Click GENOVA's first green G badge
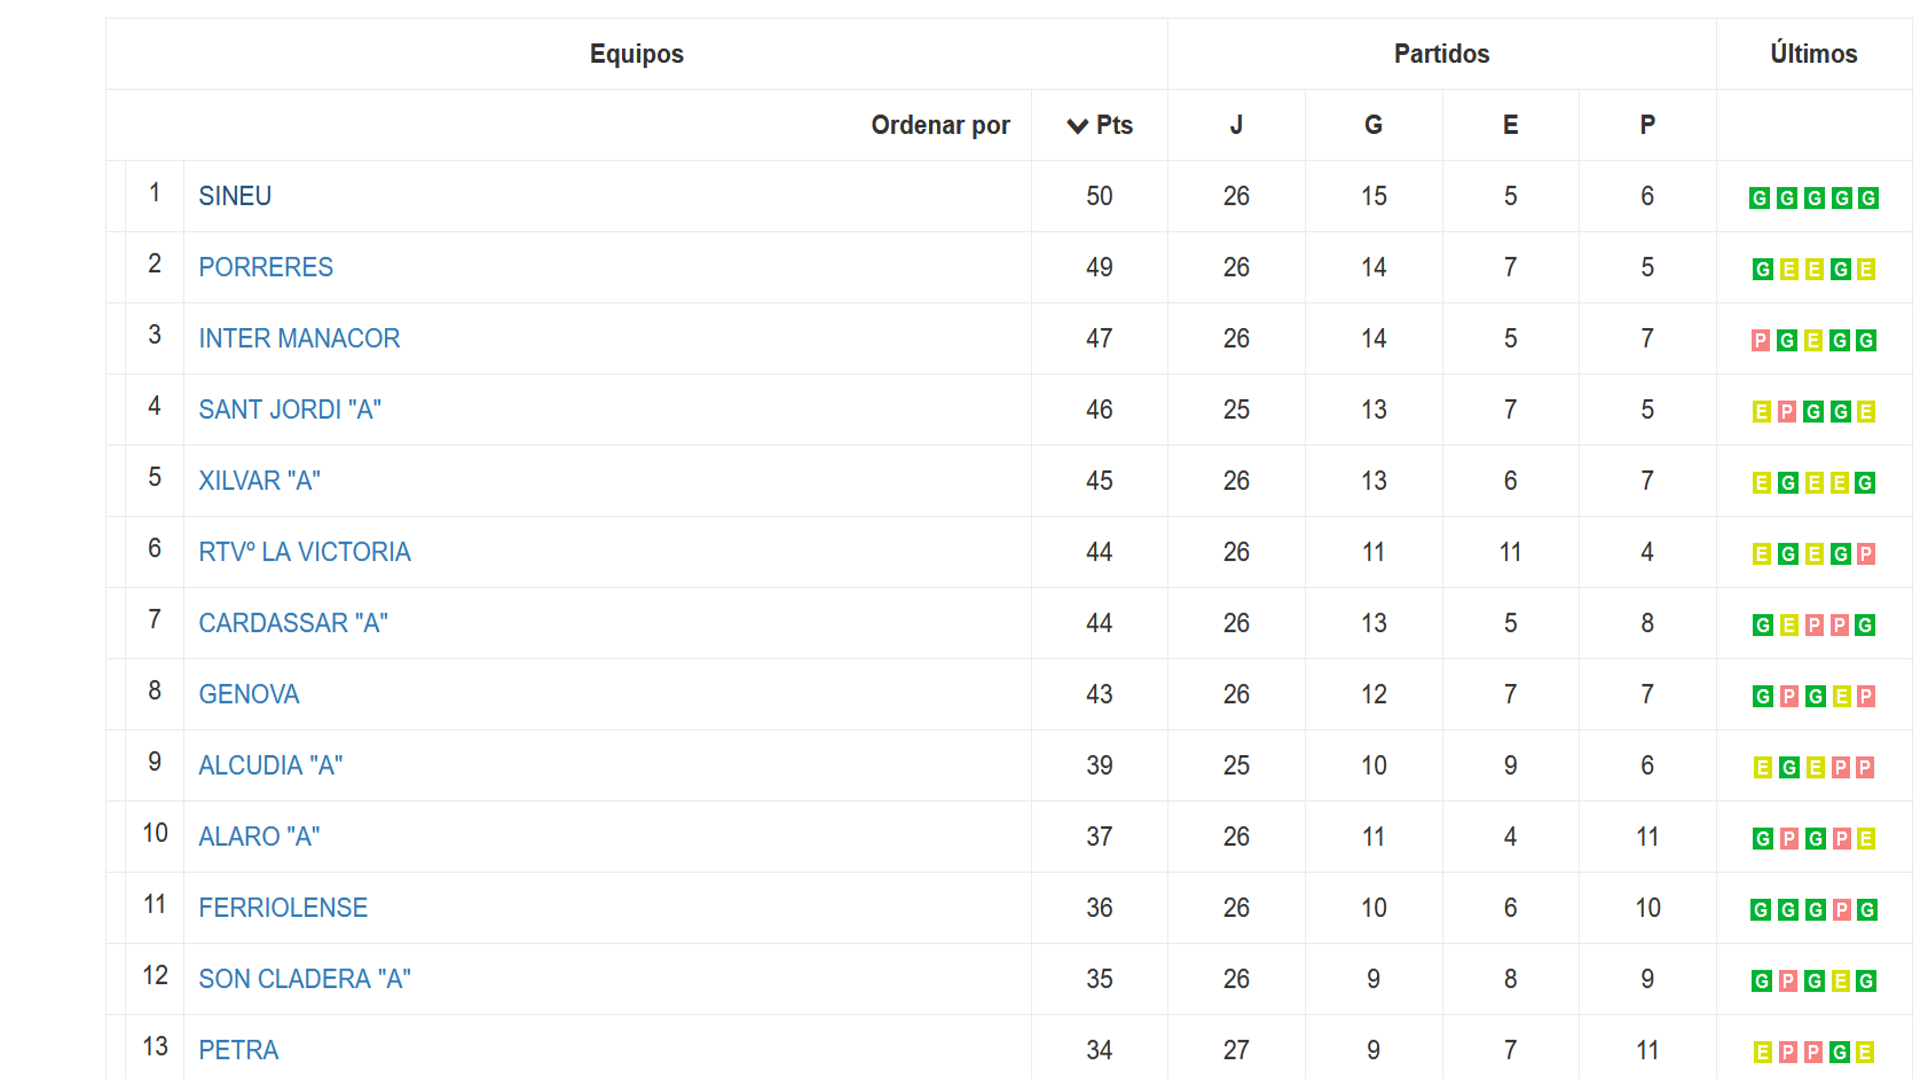Screen dimensions: 1914x1079 1762,697
